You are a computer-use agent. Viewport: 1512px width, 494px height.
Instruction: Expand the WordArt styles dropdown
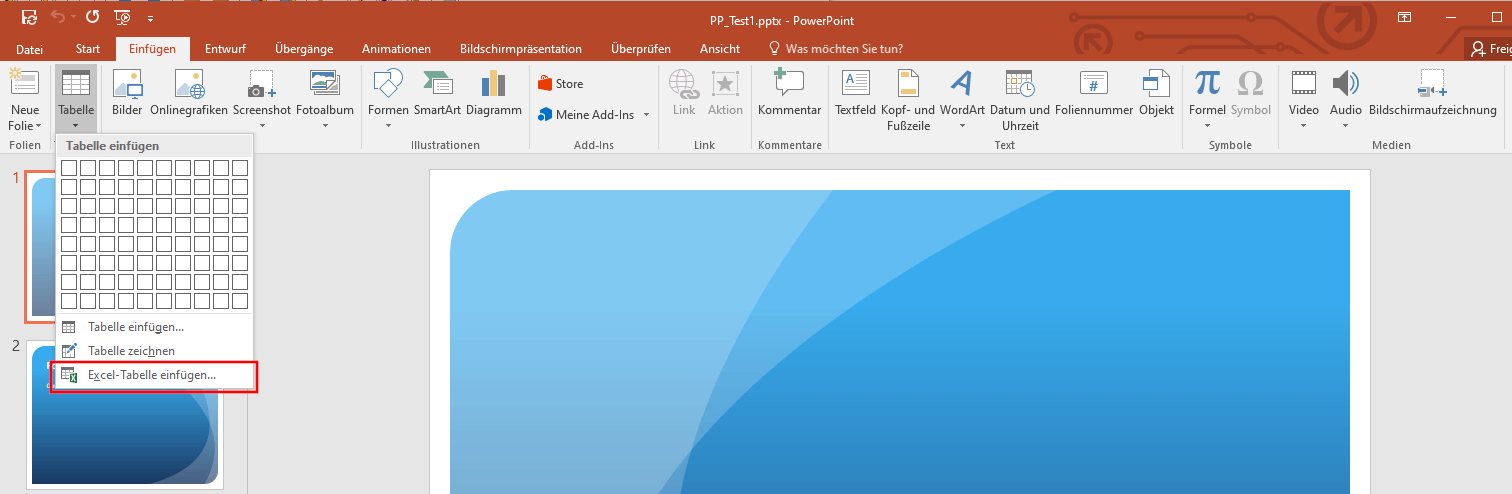coord(962,126)
